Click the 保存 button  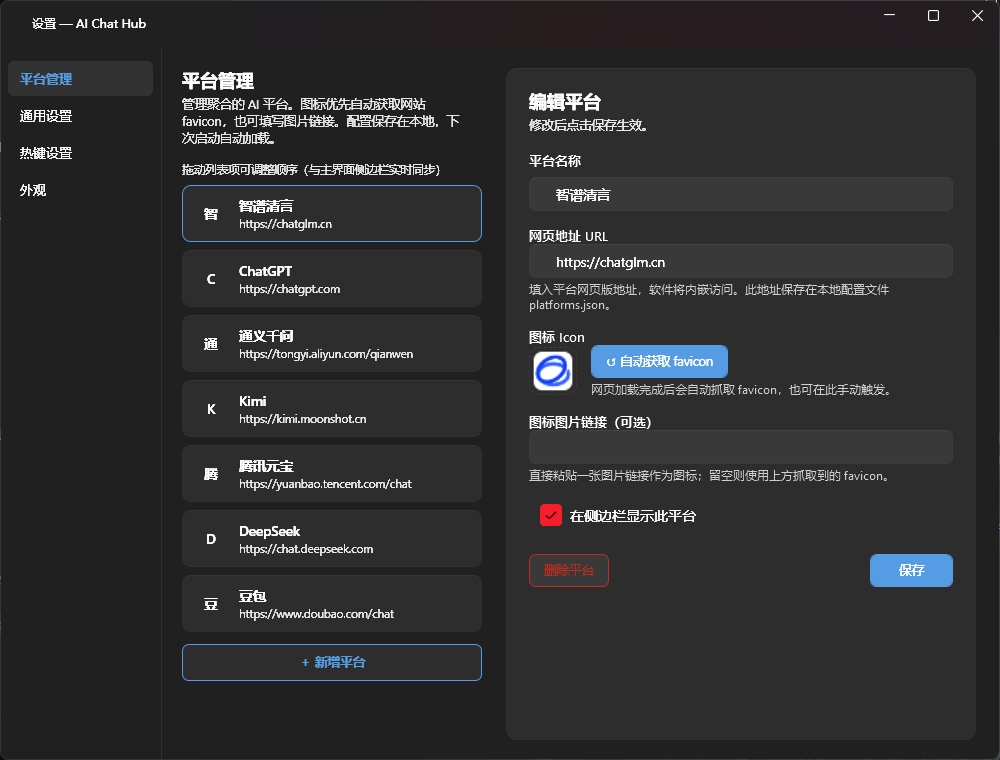pyautogui.click(x=911, y=571)
